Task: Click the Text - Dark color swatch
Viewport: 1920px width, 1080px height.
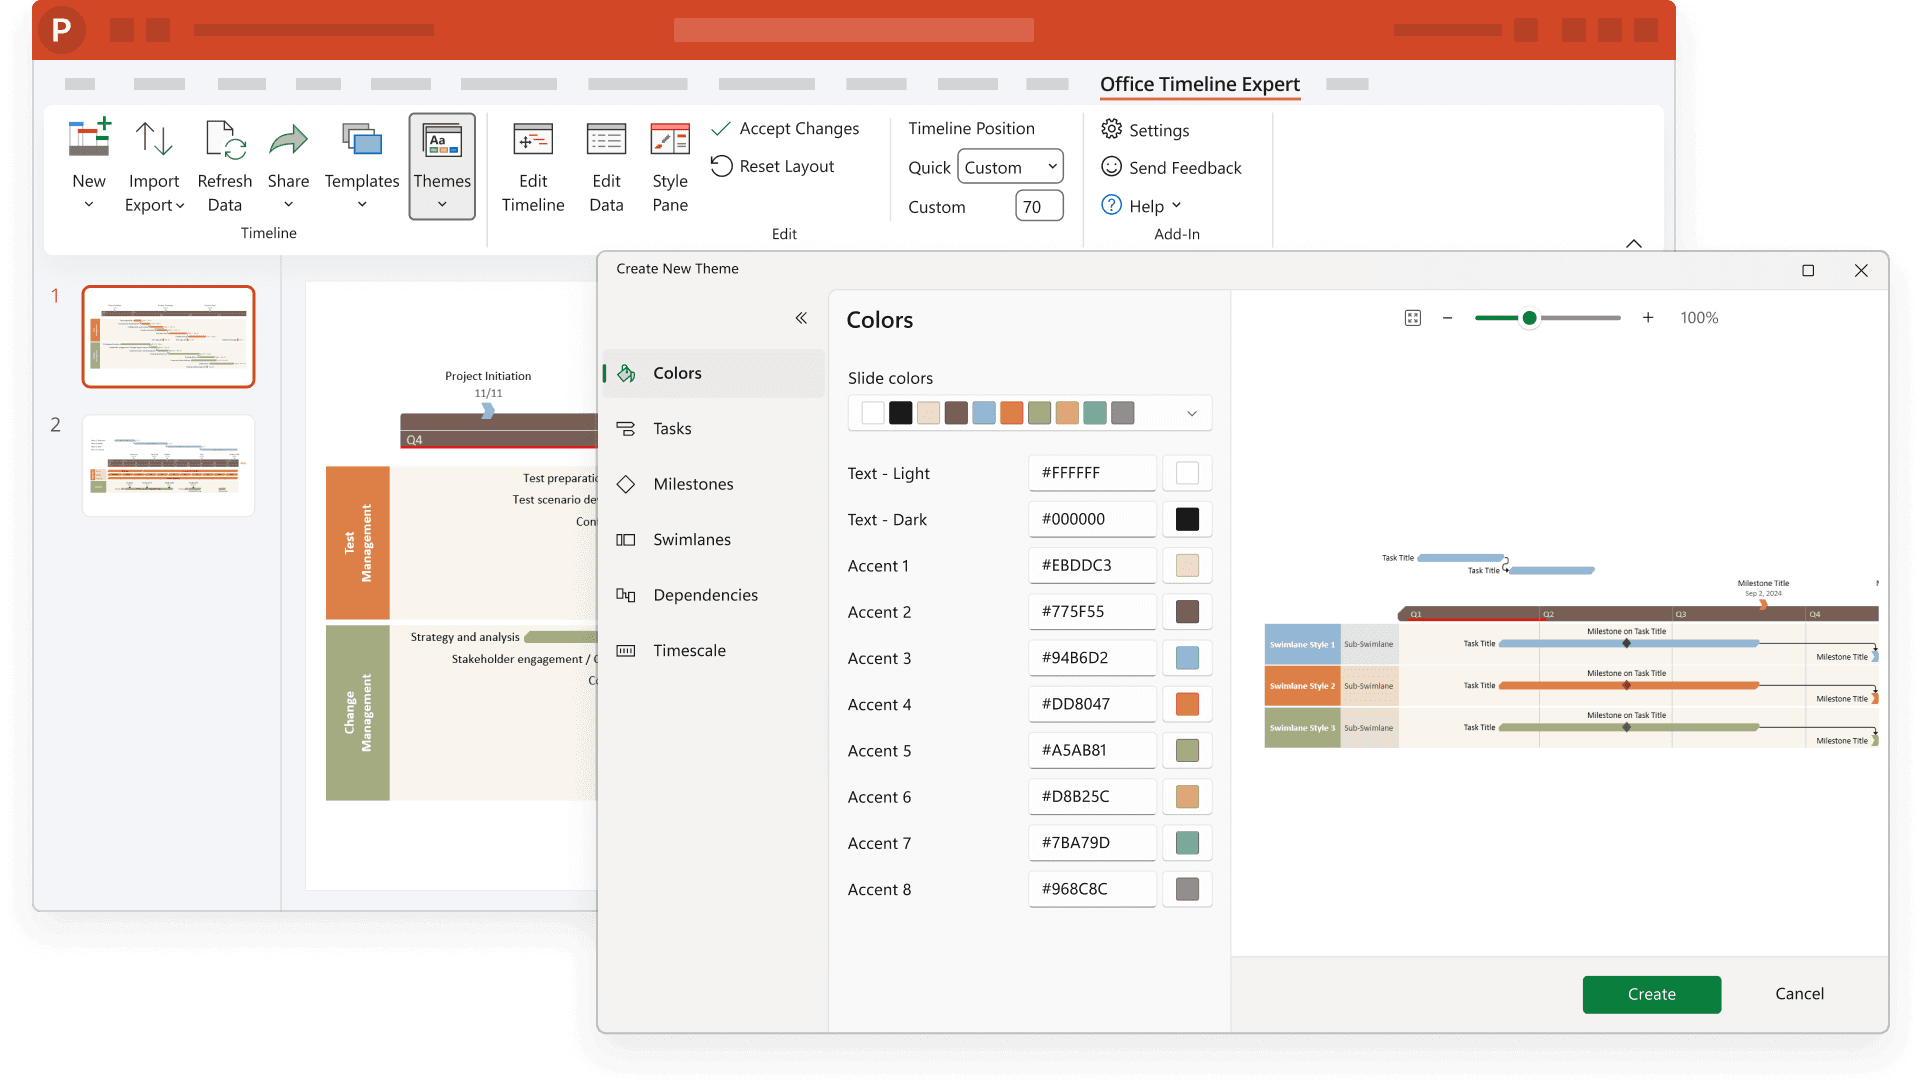Action: click(1187, 519)
